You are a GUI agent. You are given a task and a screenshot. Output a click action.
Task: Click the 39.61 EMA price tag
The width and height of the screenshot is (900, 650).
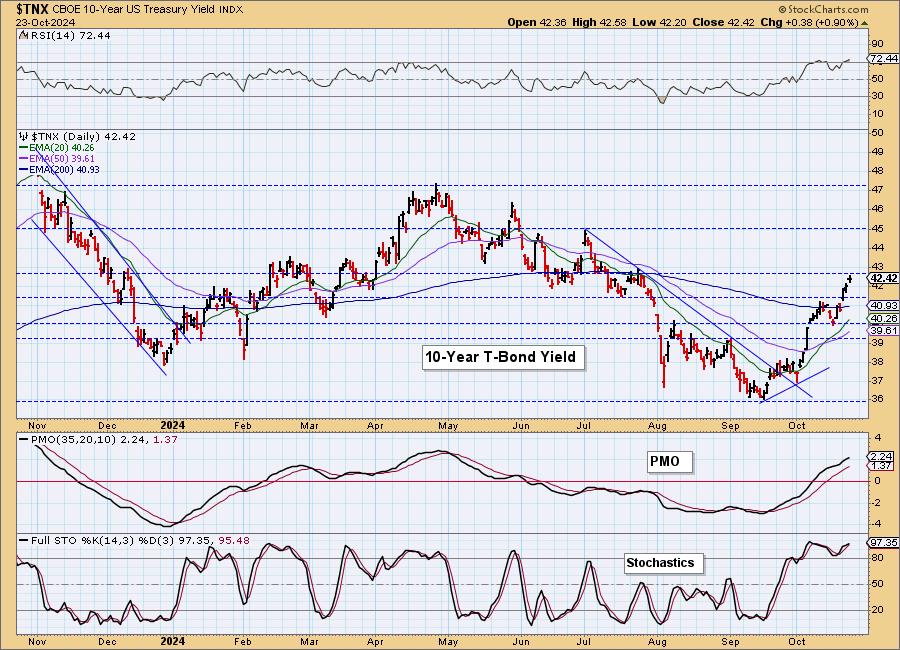(x=883, y=331)
